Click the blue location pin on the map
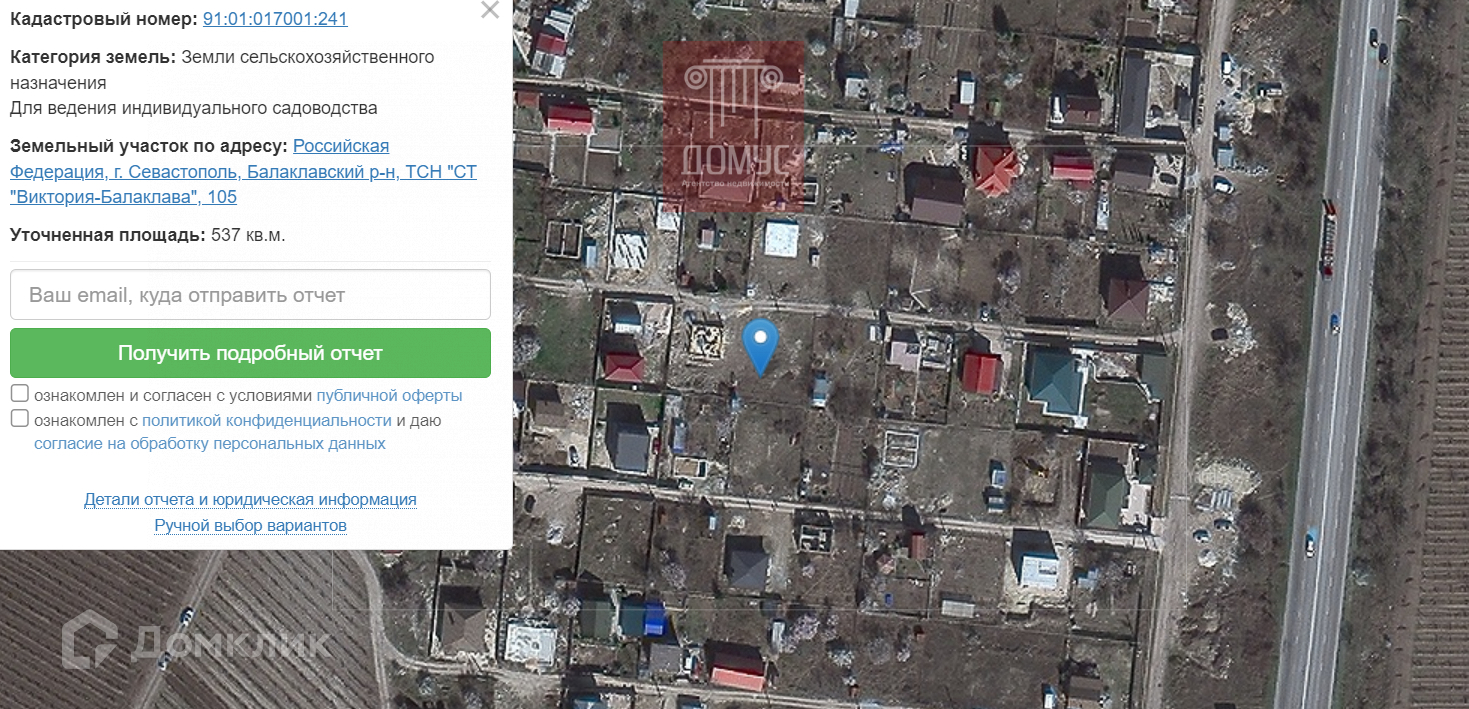Viewport: 1469px width, 709px height. (761, 346)
